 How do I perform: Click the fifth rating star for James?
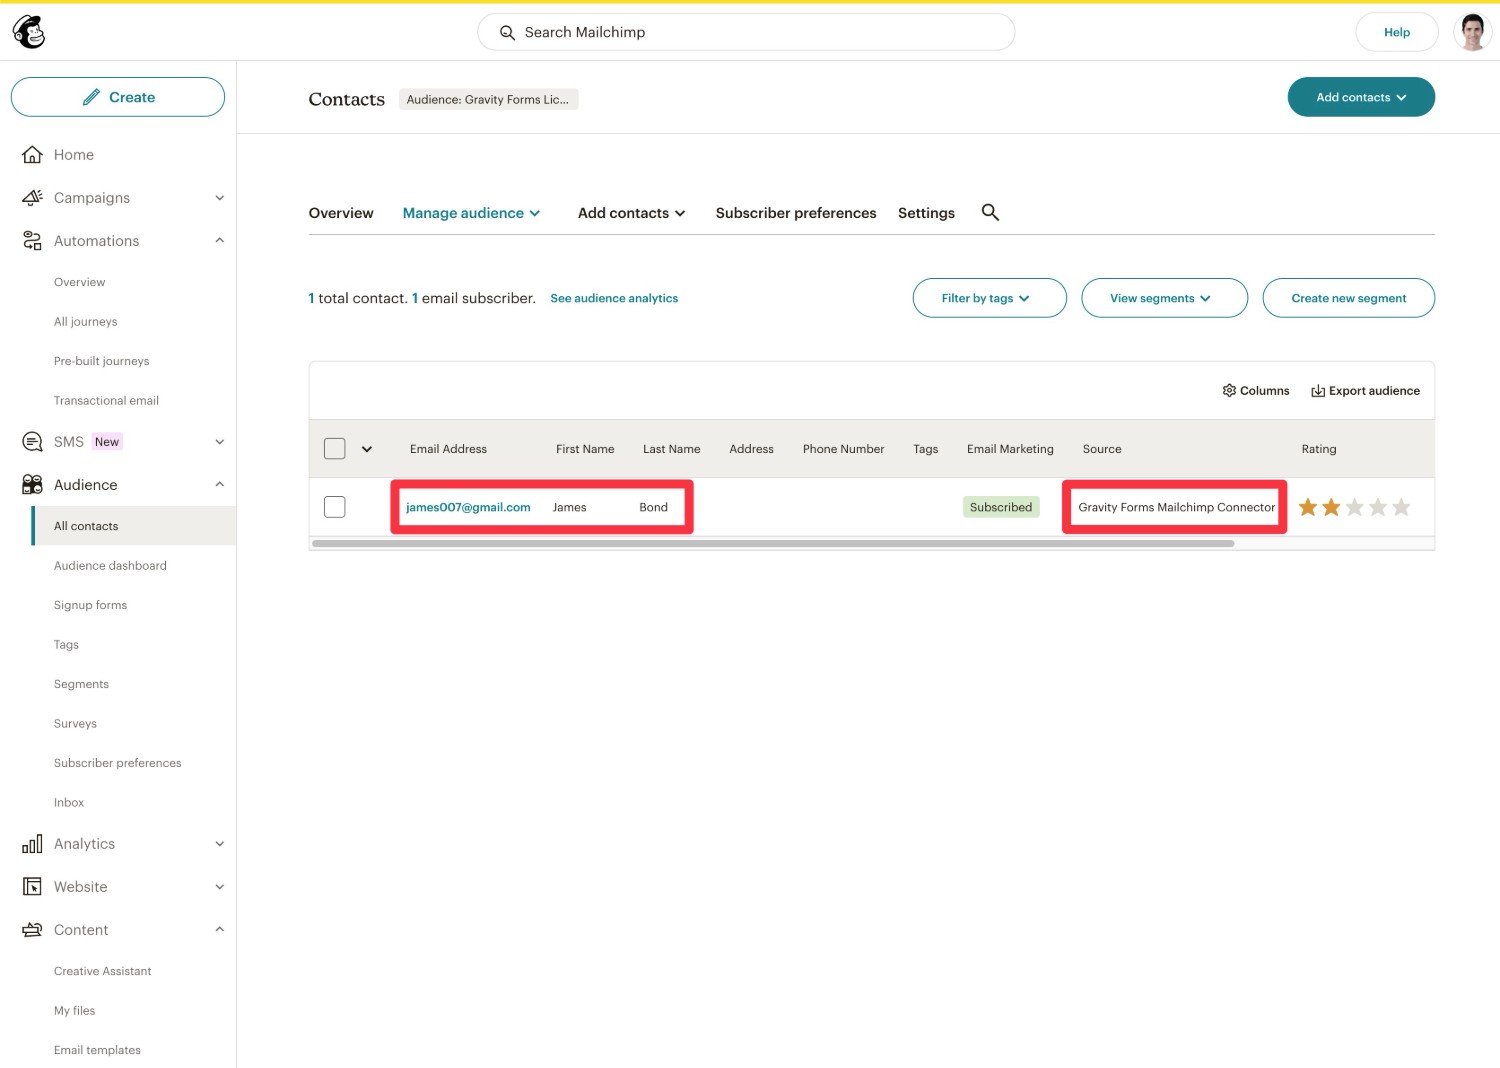click(1401, 507)
